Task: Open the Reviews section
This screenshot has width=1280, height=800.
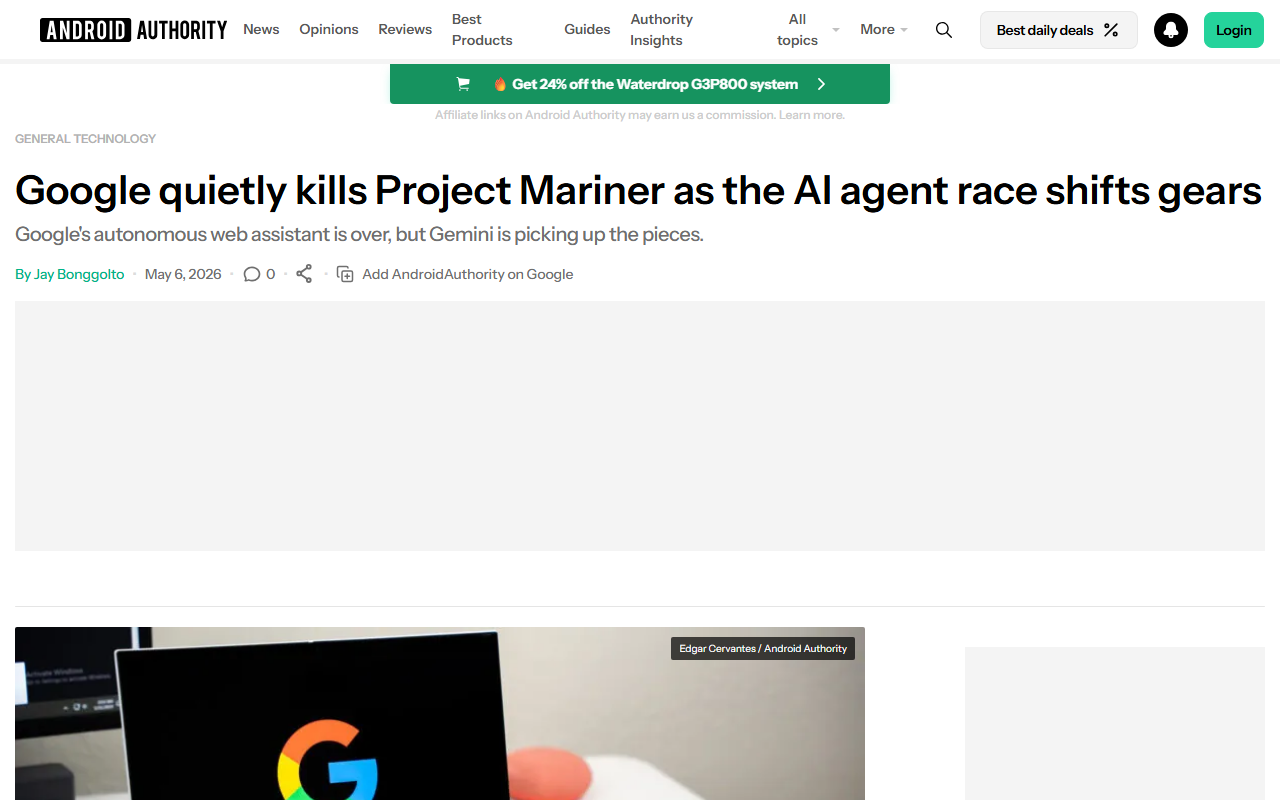Action: coord(405,30)
